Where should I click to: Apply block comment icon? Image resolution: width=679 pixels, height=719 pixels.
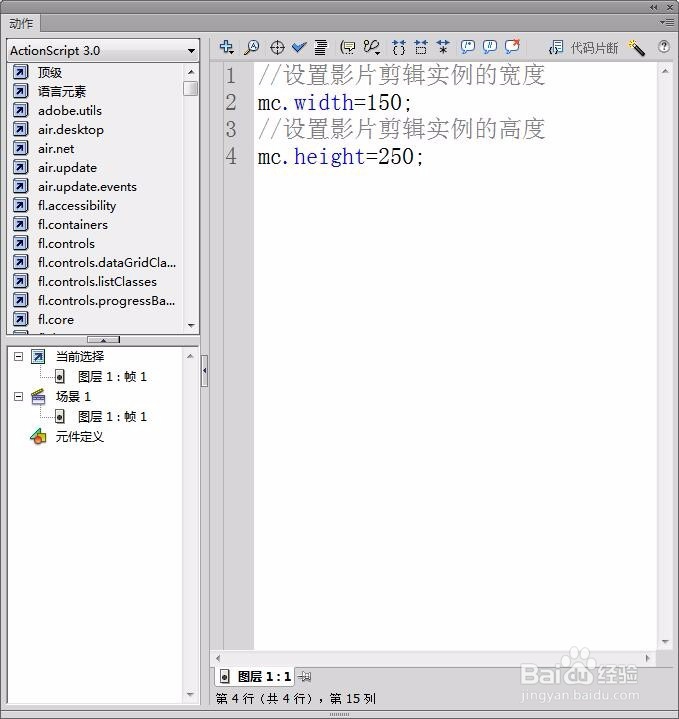pyautogui.click(x=468, y=47)
